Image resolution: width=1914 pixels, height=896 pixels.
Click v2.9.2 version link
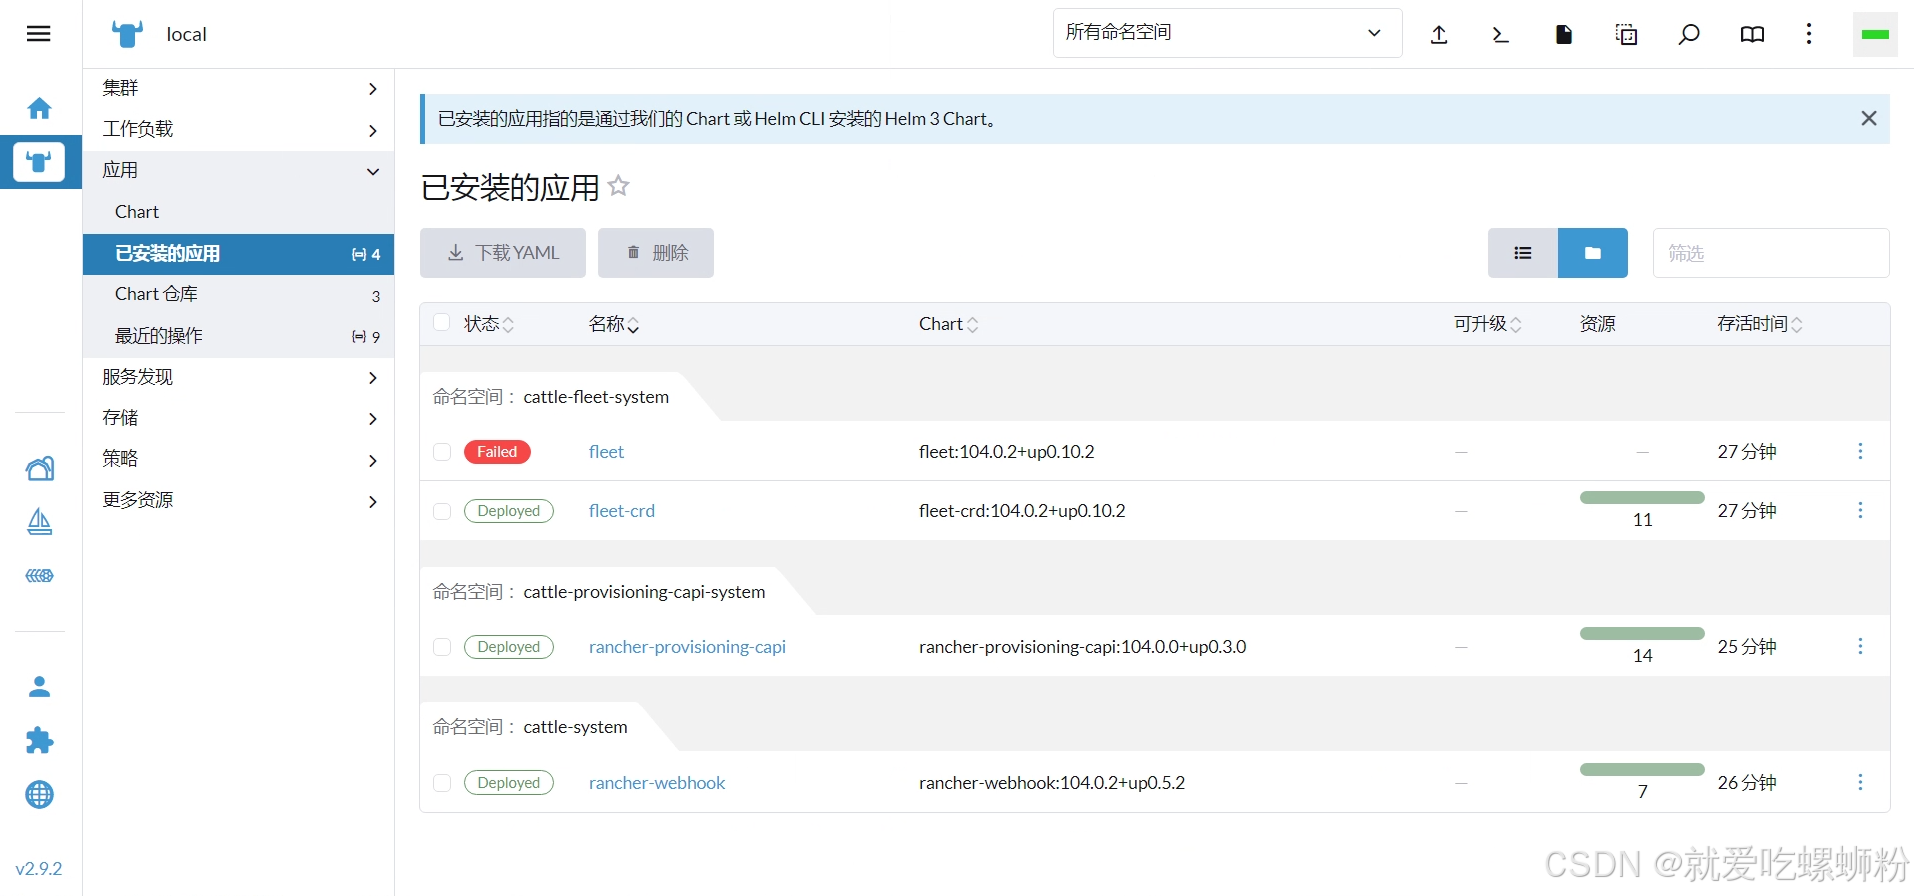coord(39,868)
